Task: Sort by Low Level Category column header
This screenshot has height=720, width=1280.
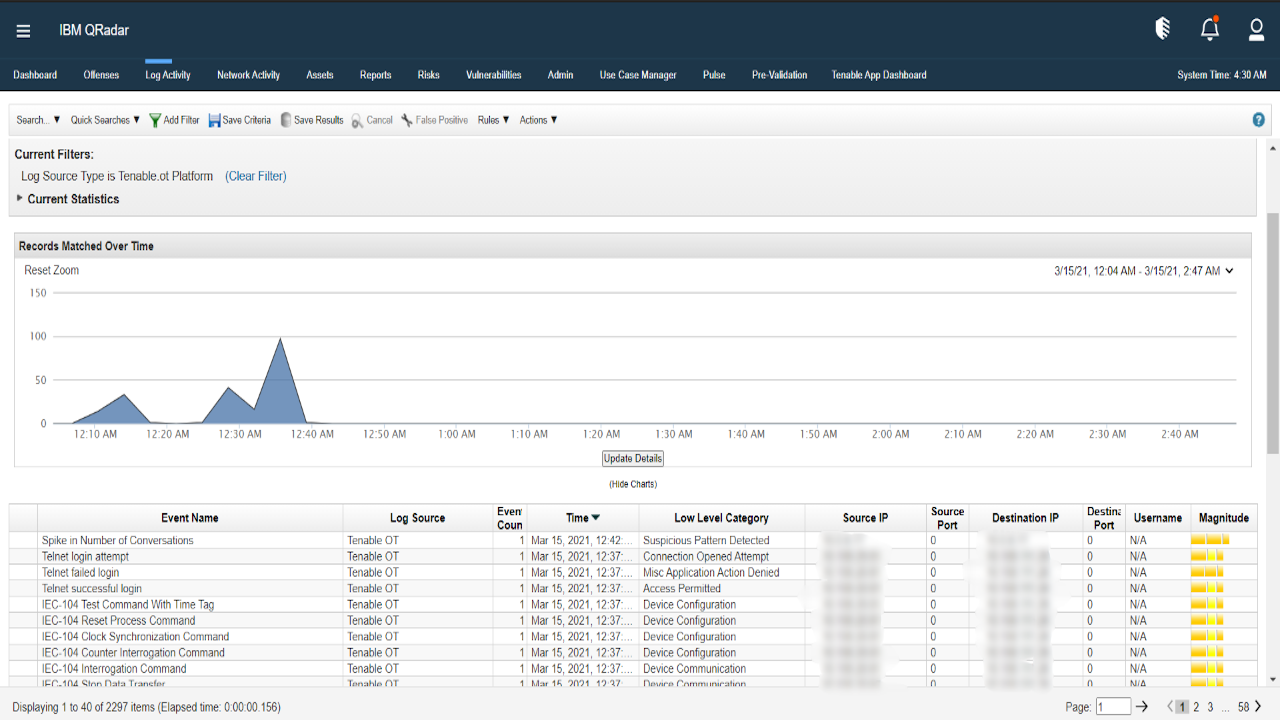Action: tap(721, 518)
